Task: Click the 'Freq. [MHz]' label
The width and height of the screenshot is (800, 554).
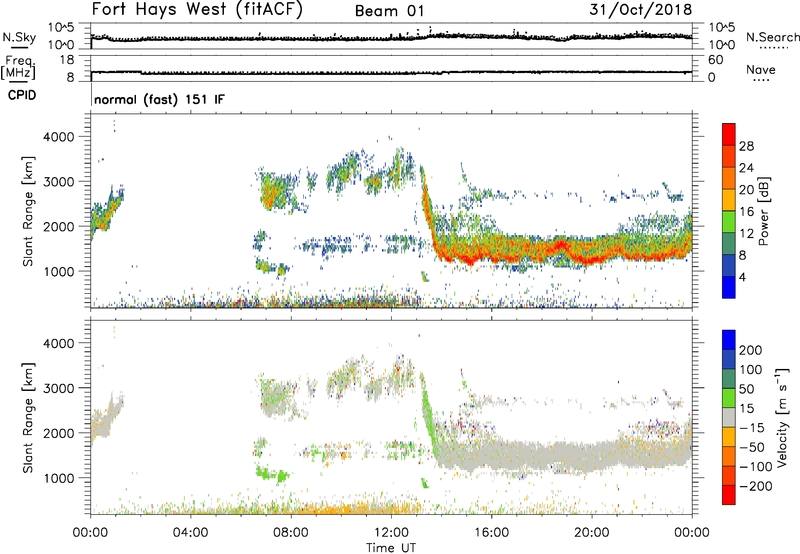Action: coord(18,68)
